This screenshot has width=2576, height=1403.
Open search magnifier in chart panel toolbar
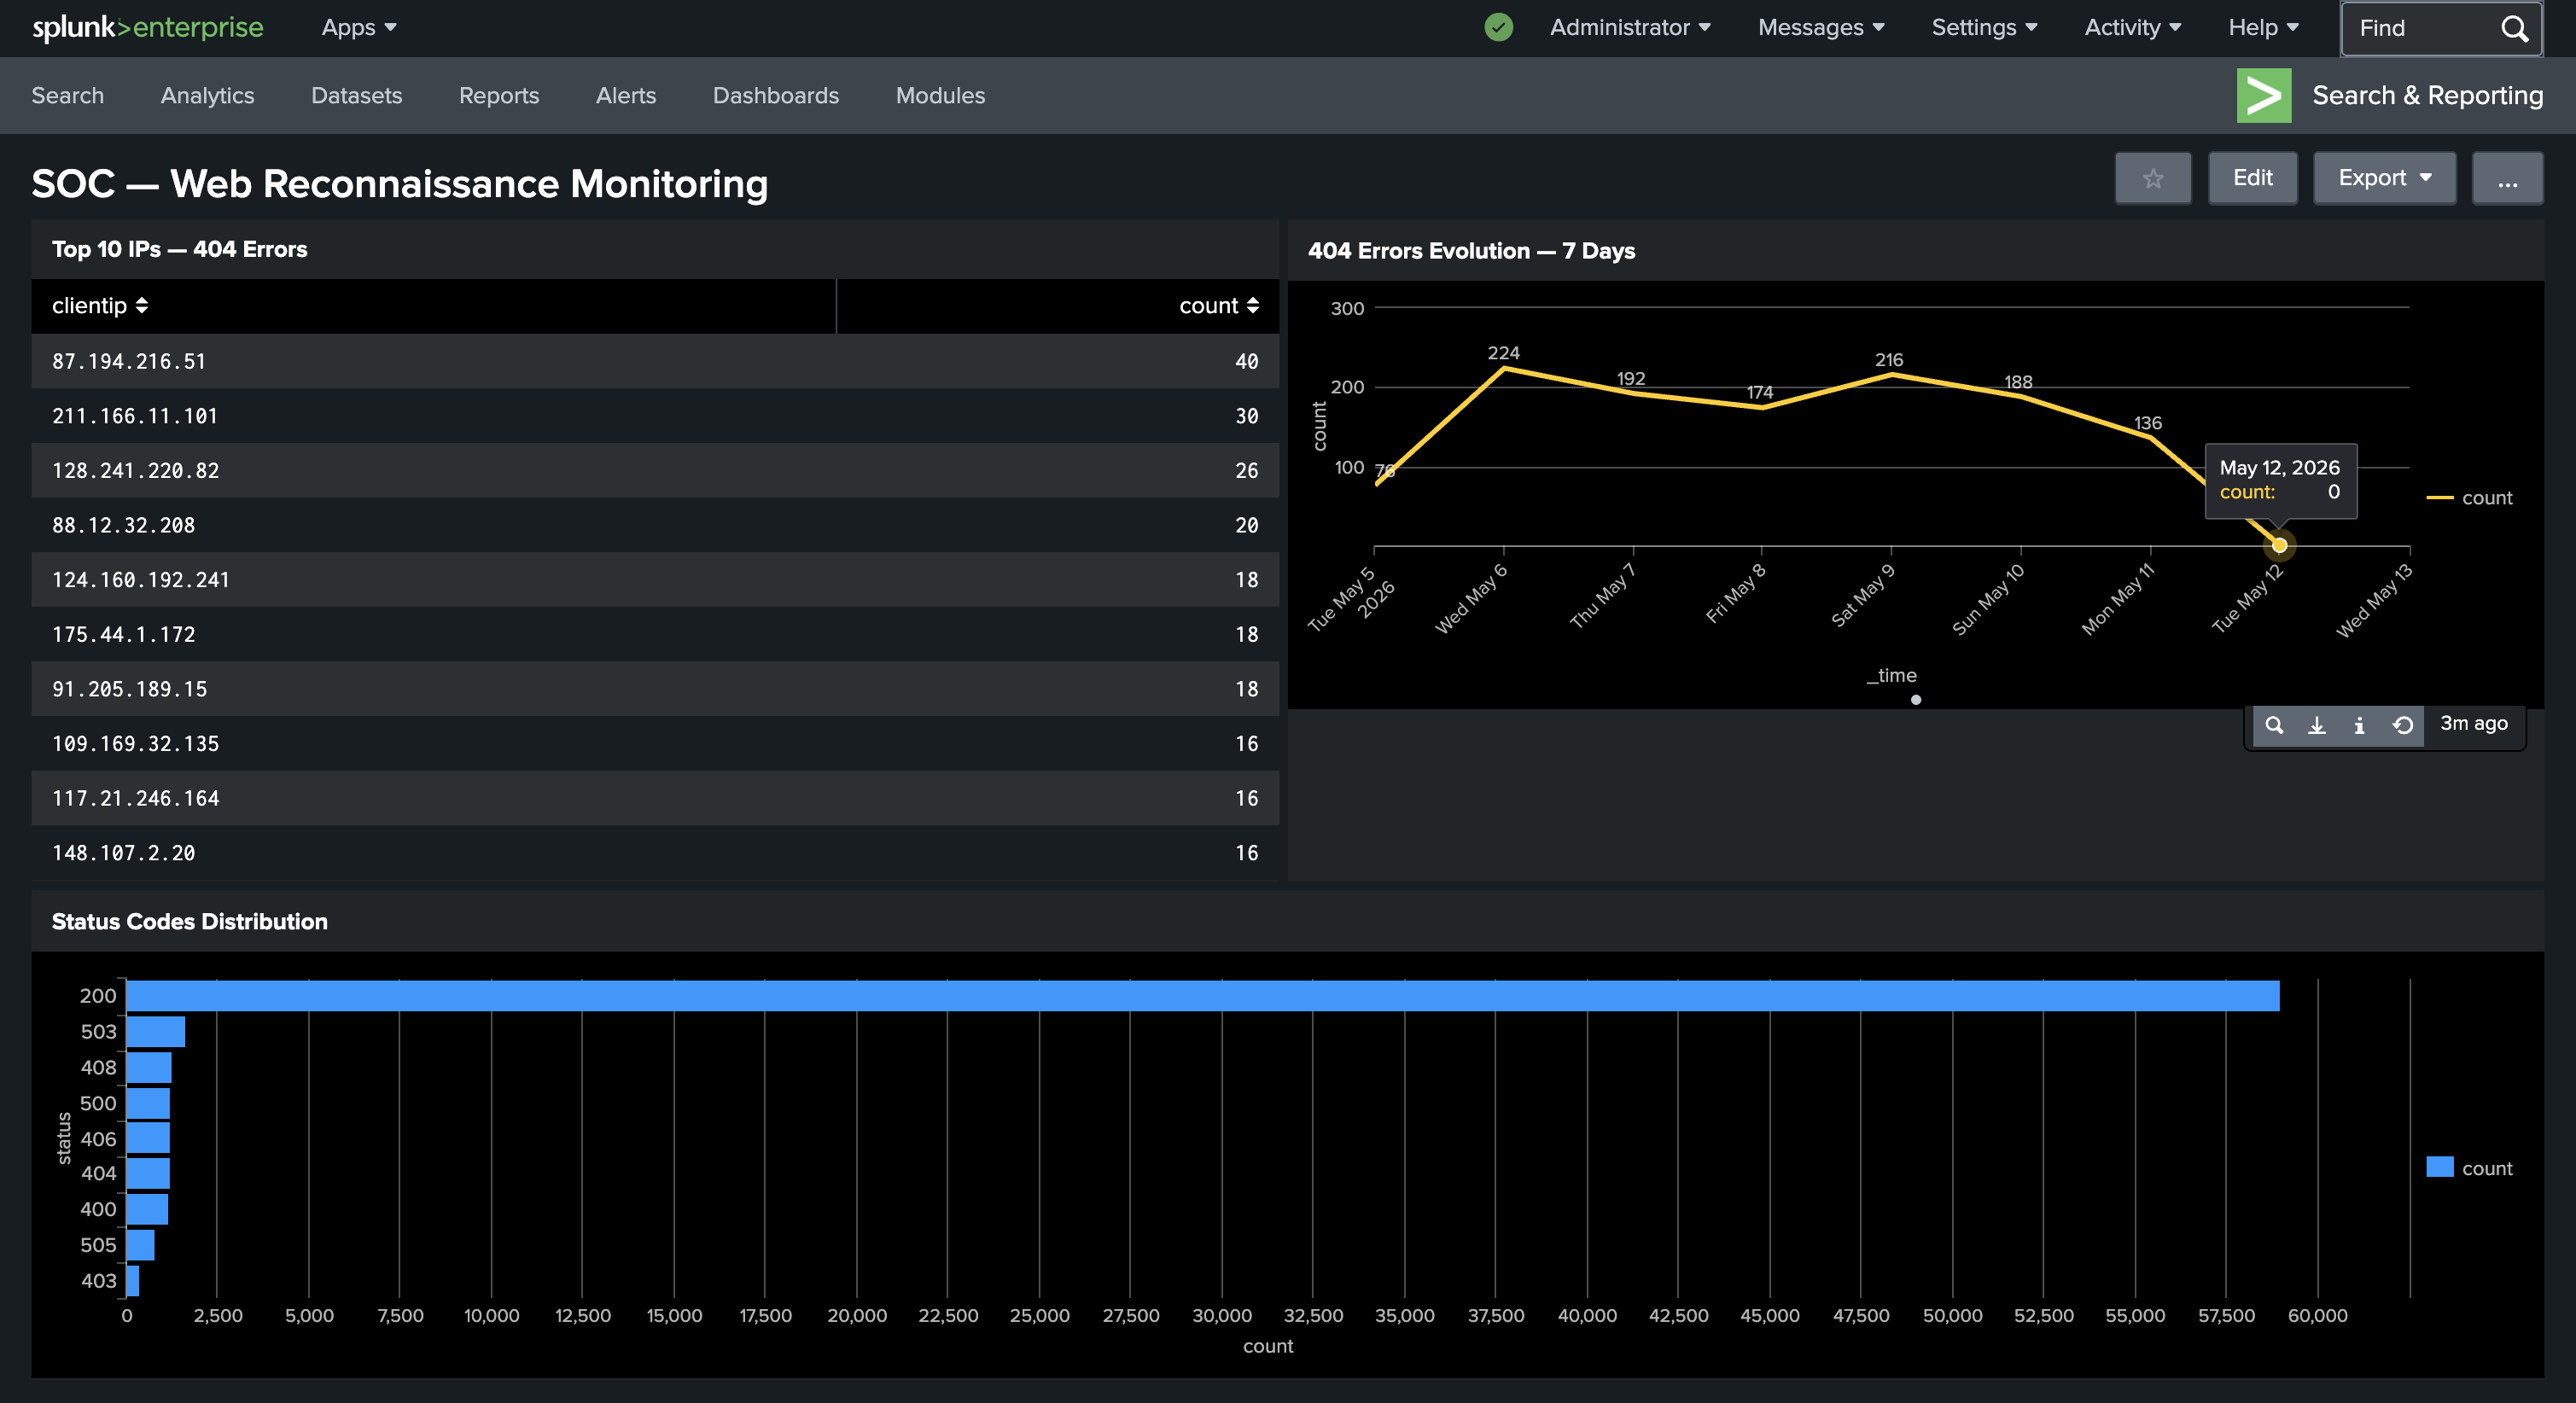pyautogui.click(x=2274, y=725)
